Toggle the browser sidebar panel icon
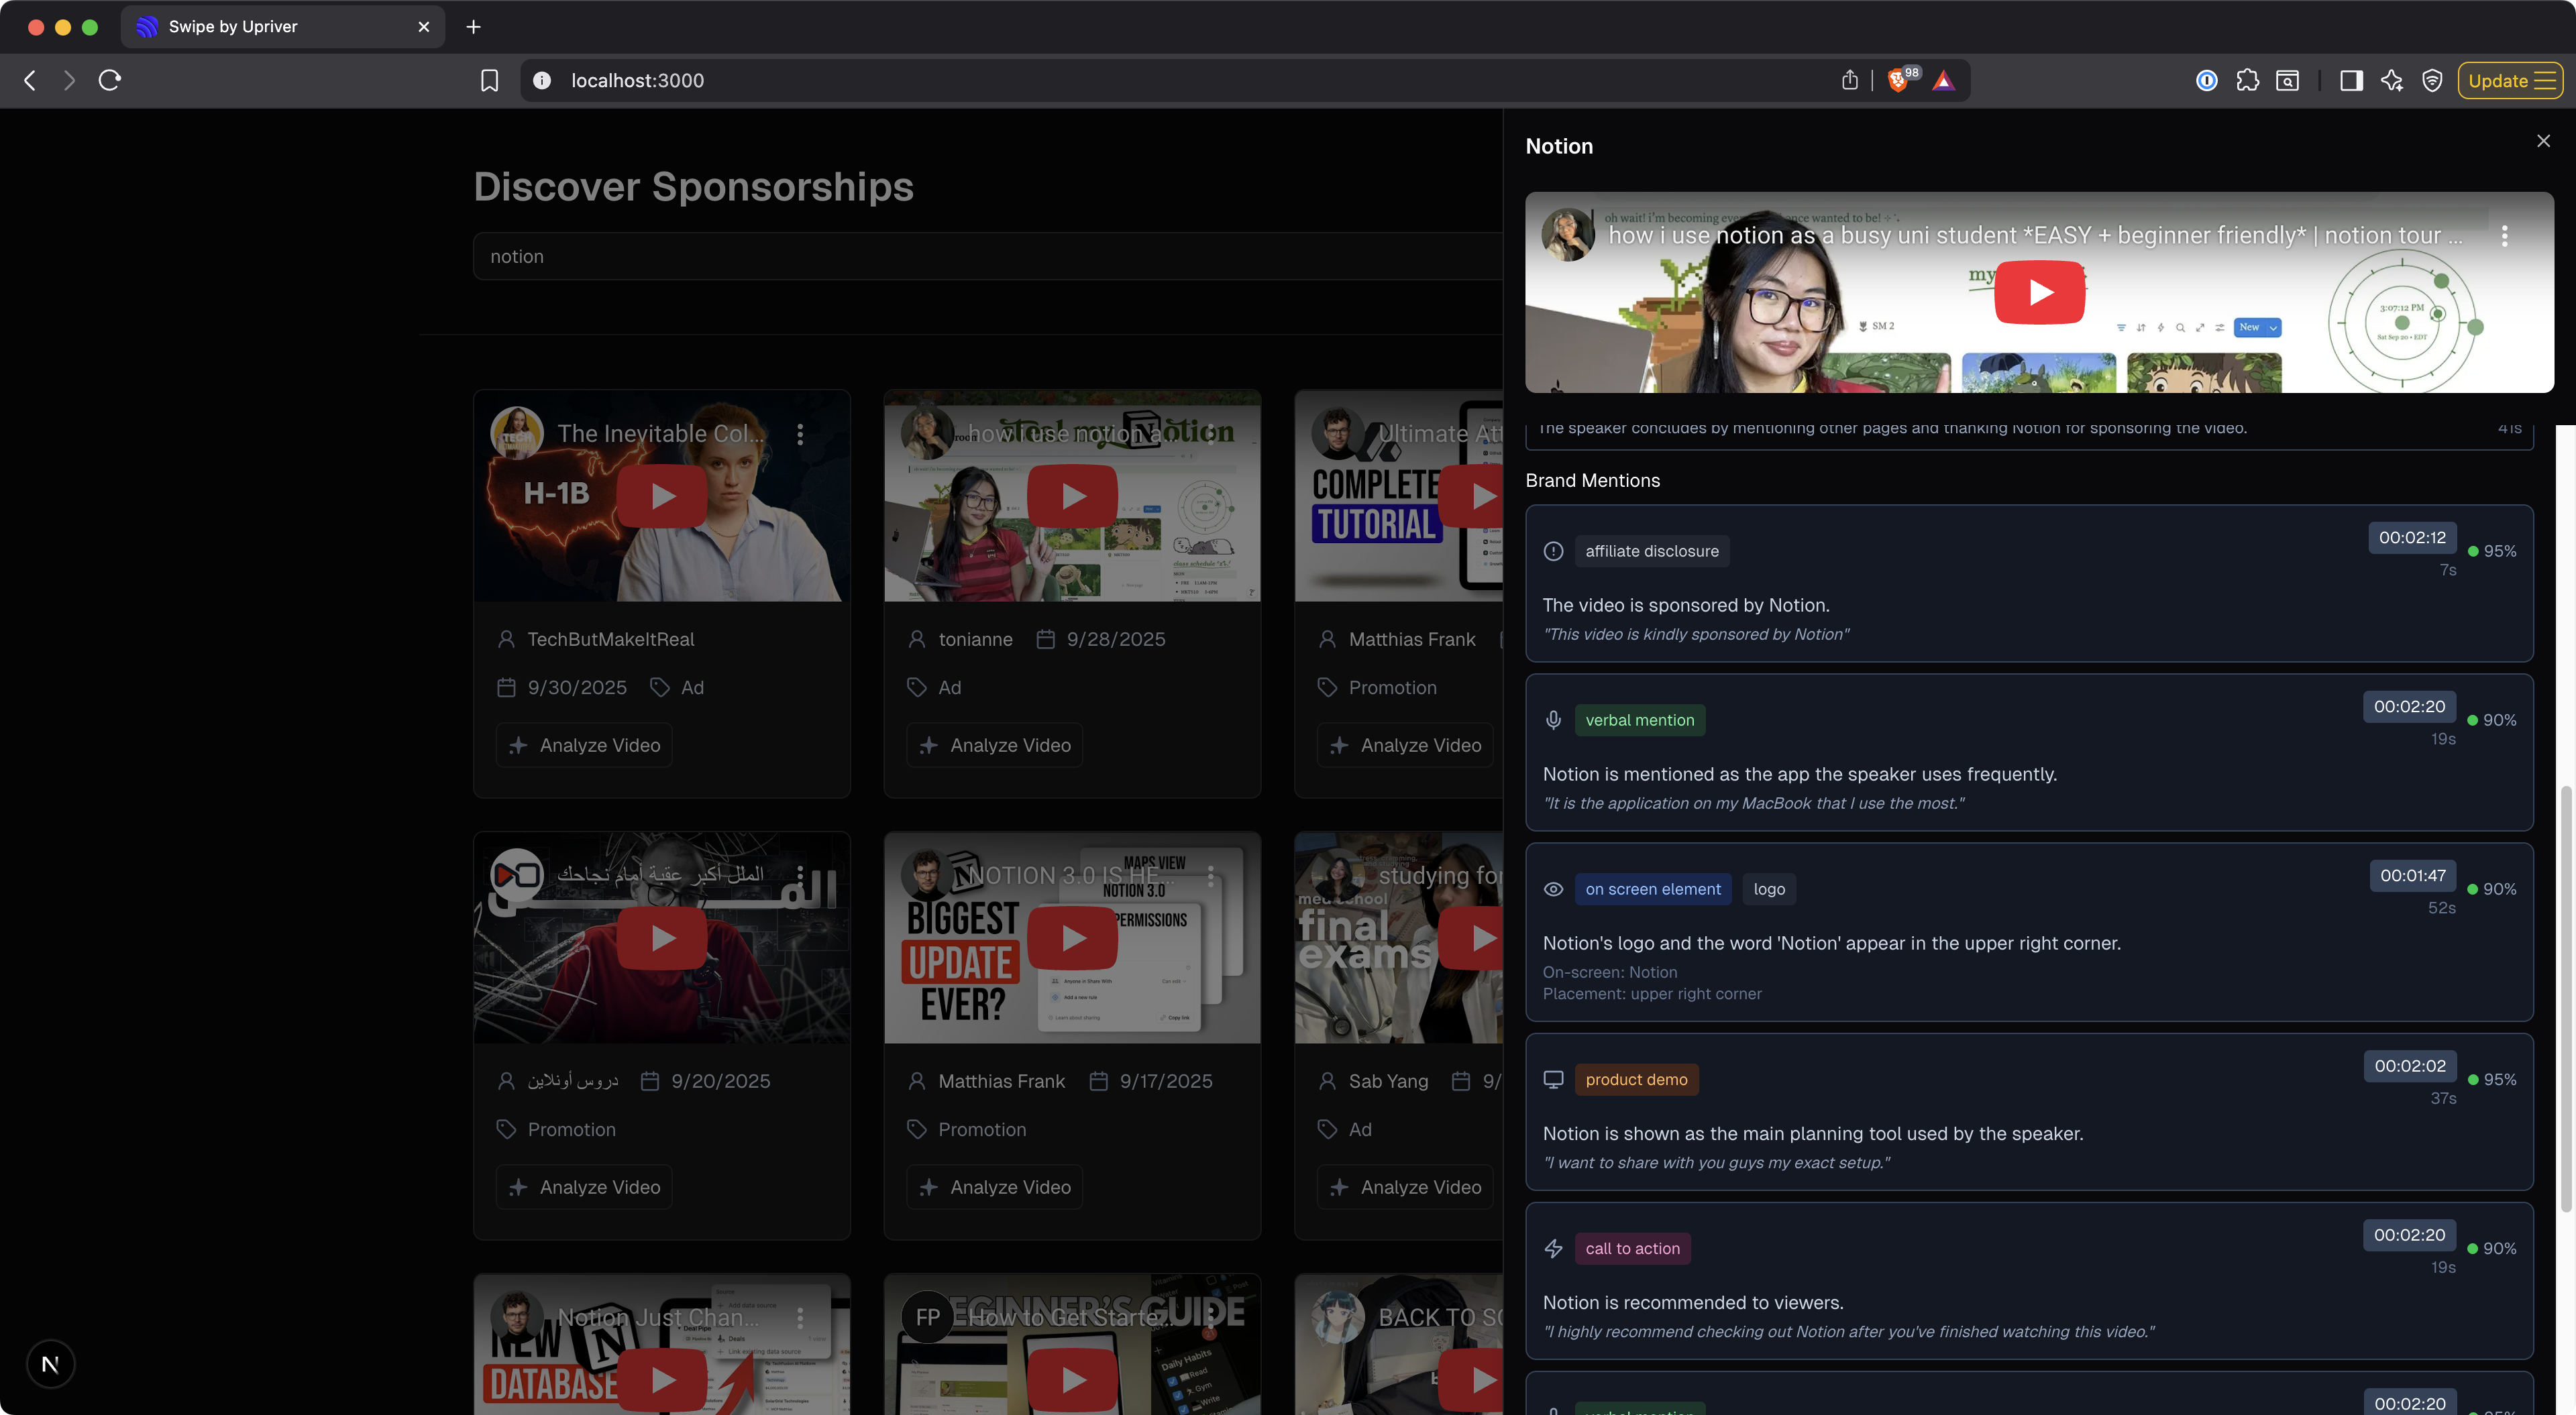 [2351, 81]
